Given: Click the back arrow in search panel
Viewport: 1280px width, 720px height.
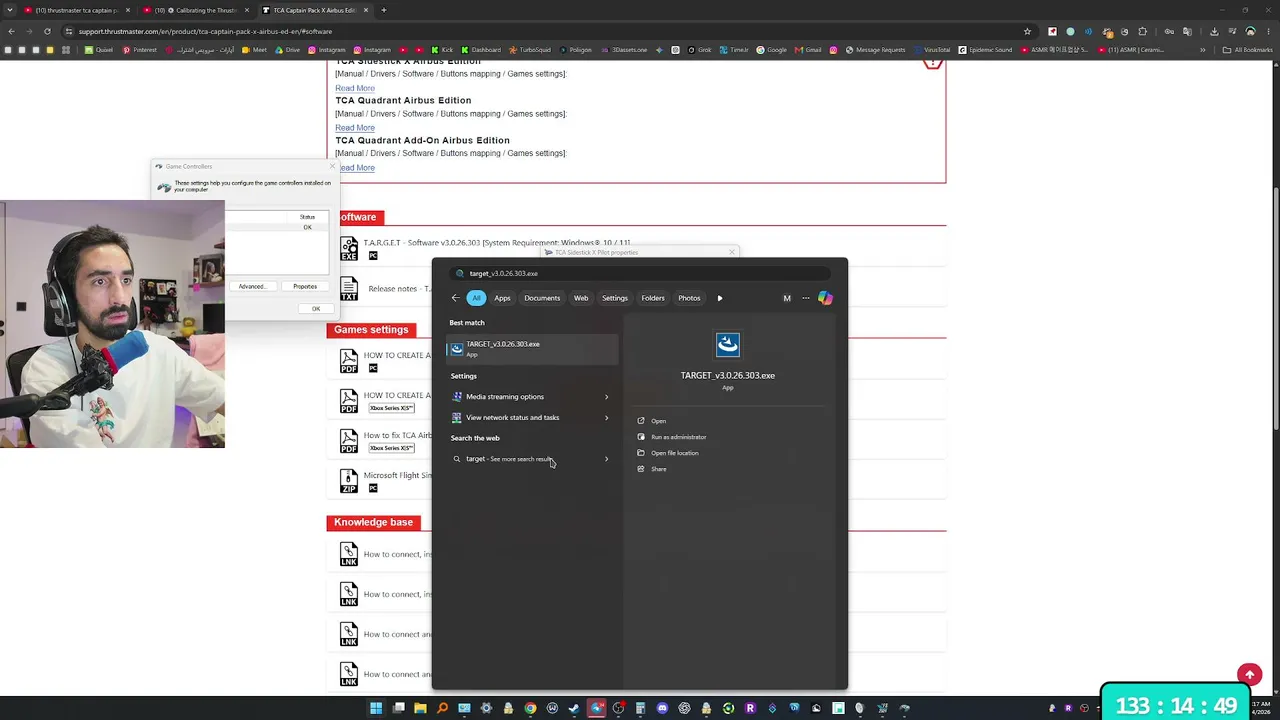Looking at the screenshot, I should pyautogui.click(x=455, y=298).
